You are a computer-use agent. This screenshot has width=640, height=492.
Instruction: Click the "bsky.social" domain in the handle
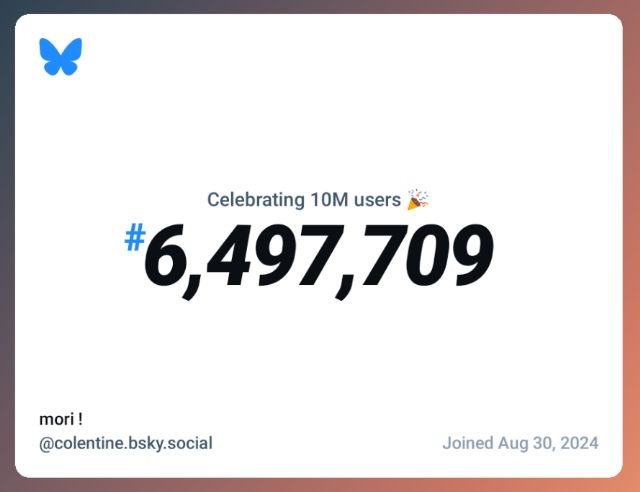[x=171, y=443]
